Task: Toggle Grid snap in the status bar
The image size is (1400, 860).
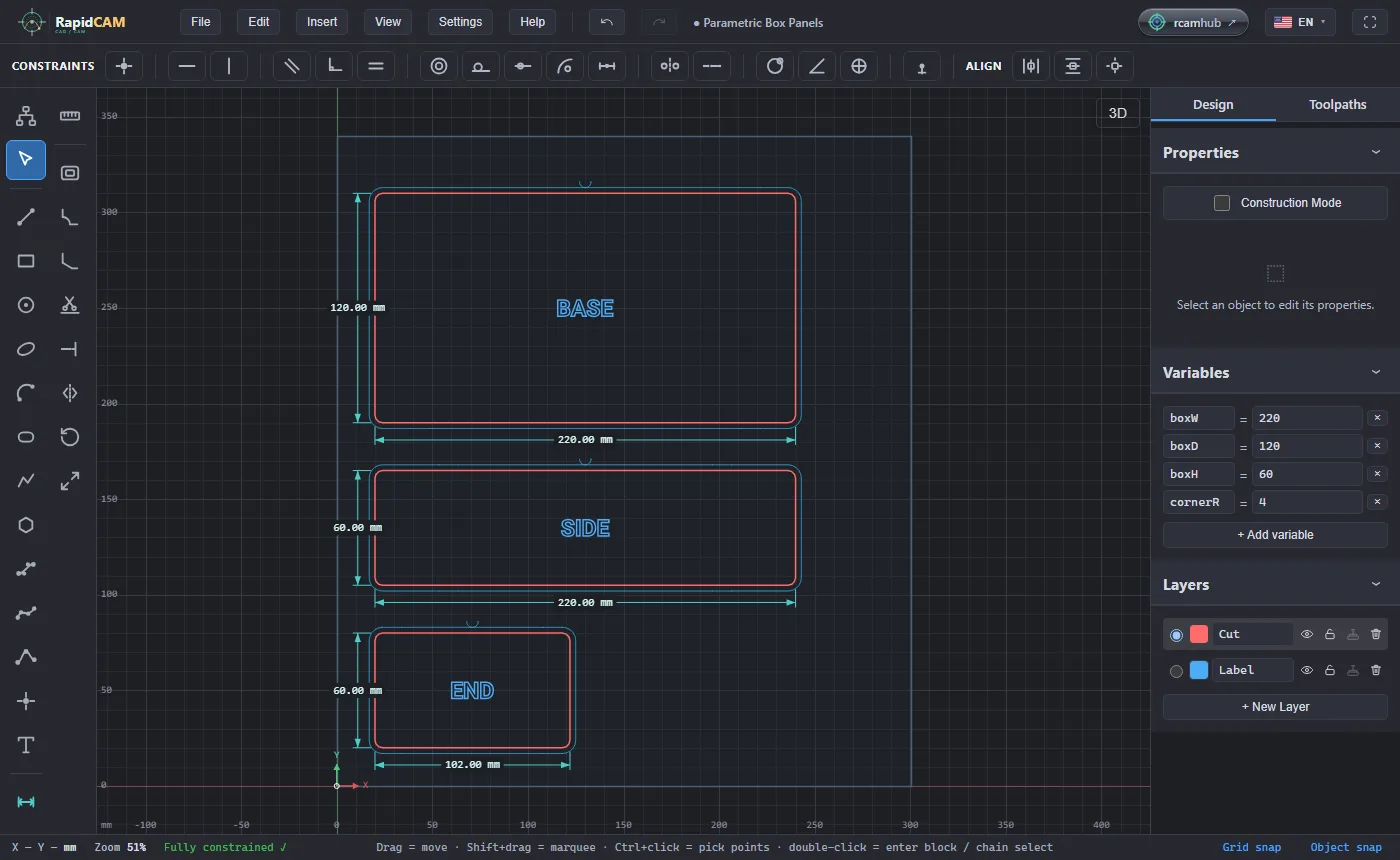Action: tap(1251, 847)
